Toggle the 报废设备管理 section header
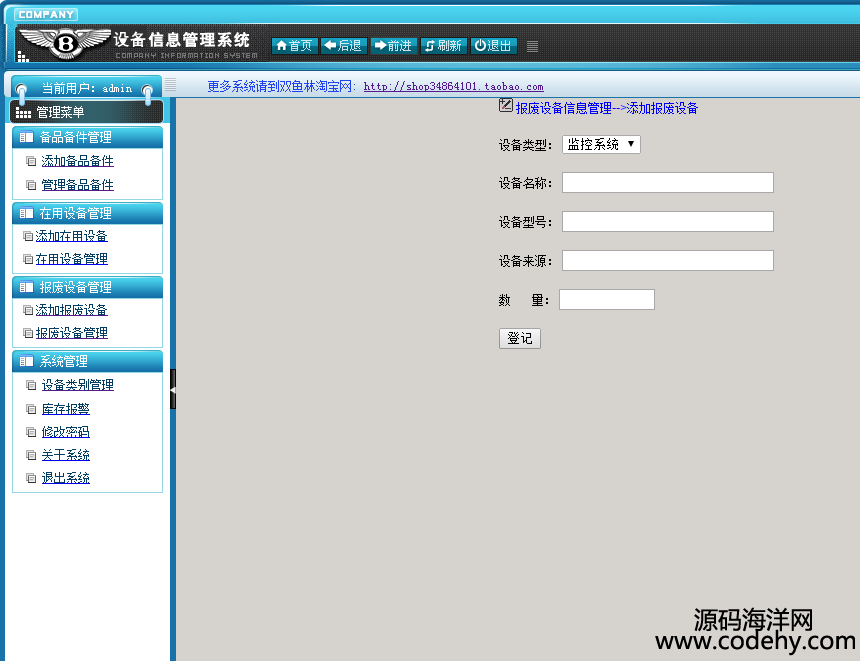Image resolution: width=860 pixels, height=661 pixels. 87,287
